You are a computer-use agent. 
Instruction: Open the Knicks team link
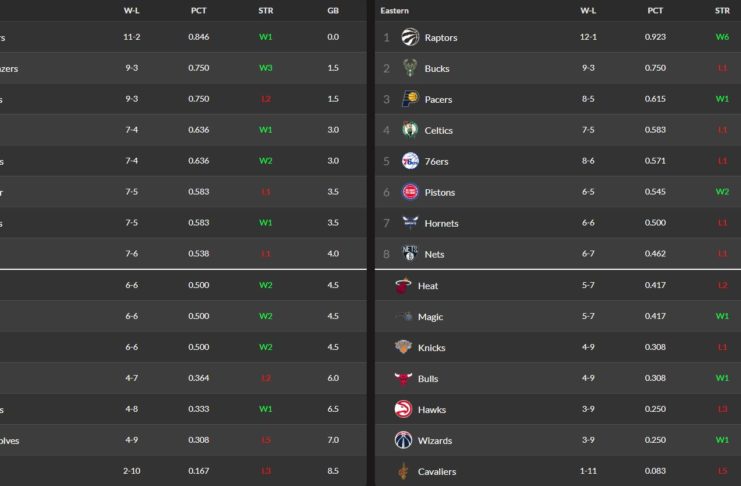click(434, 348)
